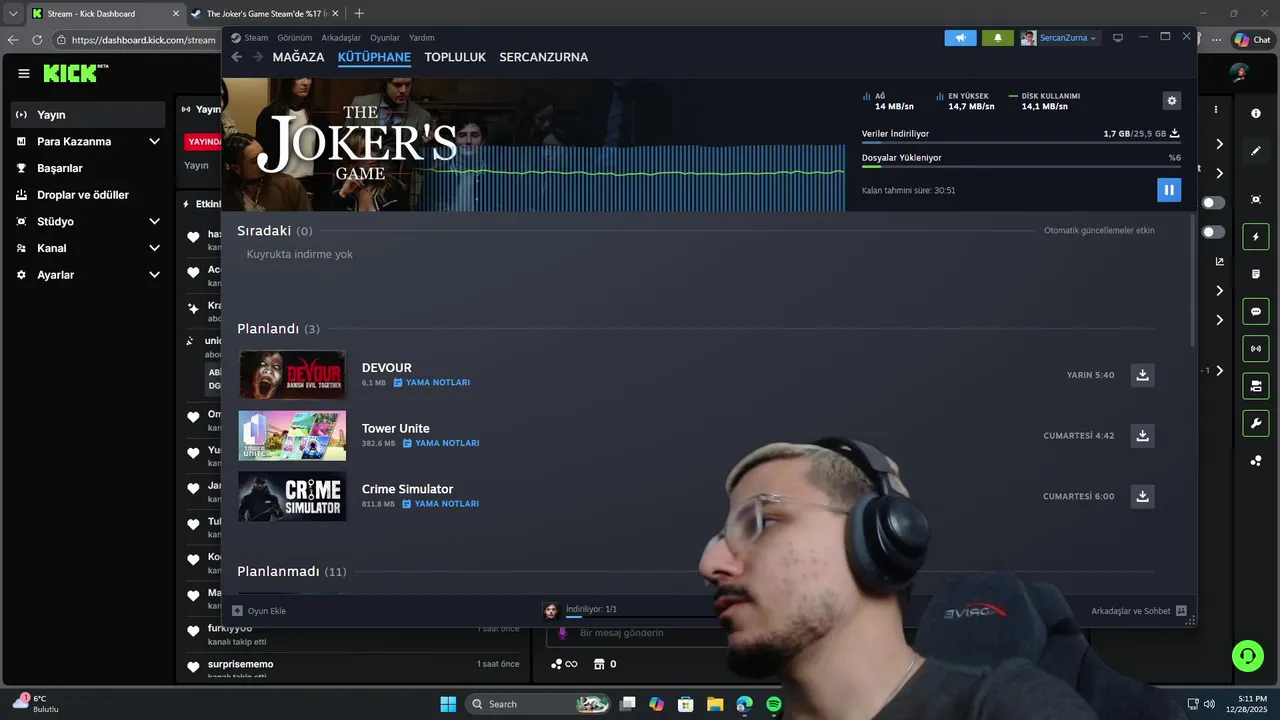Open YAMA NOTLARI for Tower Unite
Image resolution: width=1280 pixels, height=720 pixels.
[441, 443]
